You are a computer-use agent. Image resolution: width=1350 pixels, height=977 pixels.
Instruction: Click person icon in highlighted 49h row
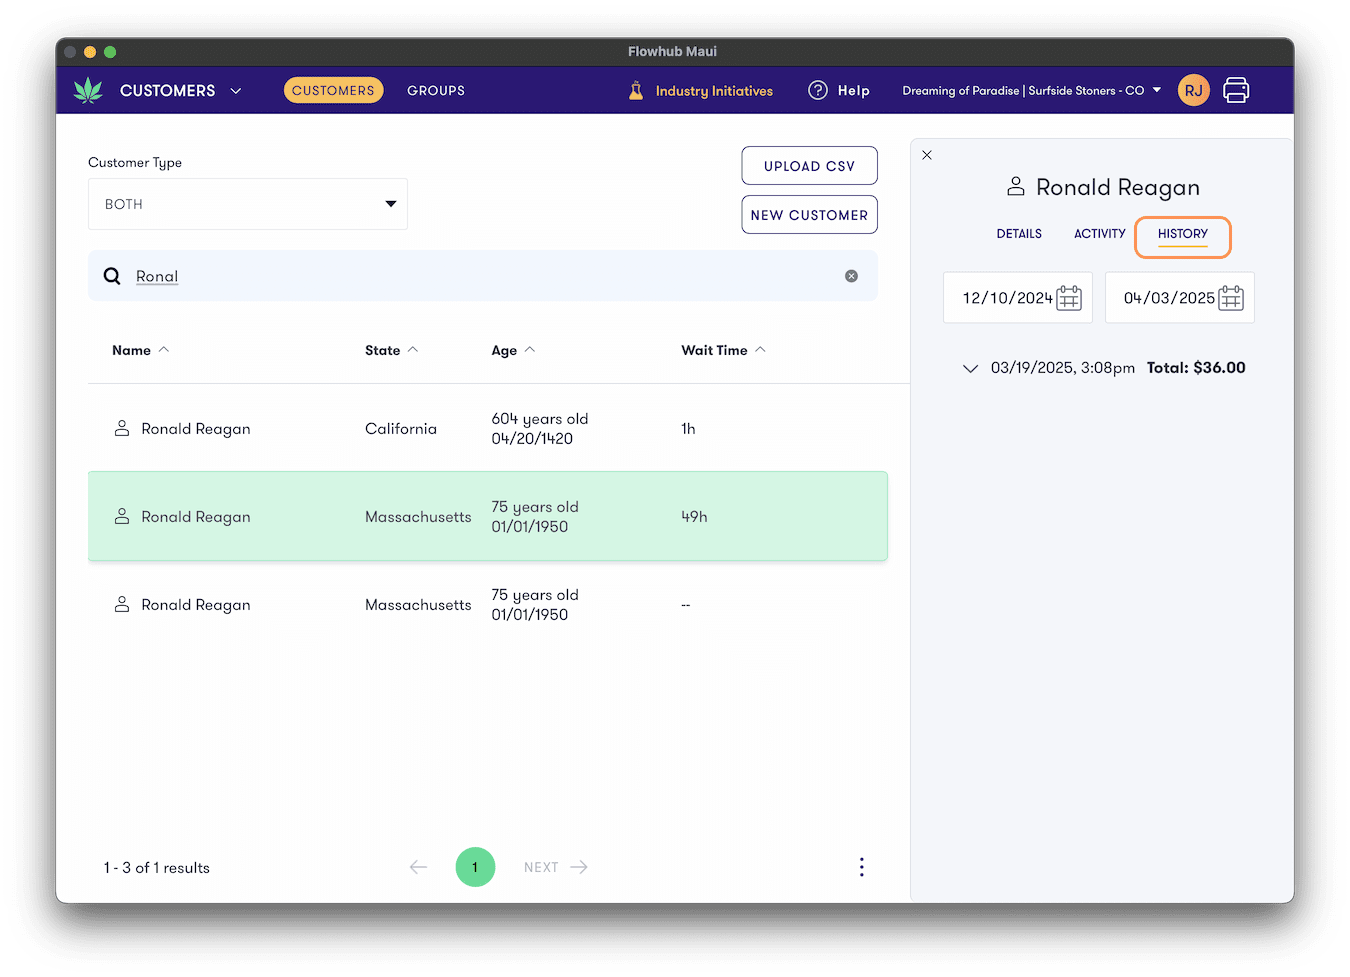(x=122, y=516)
